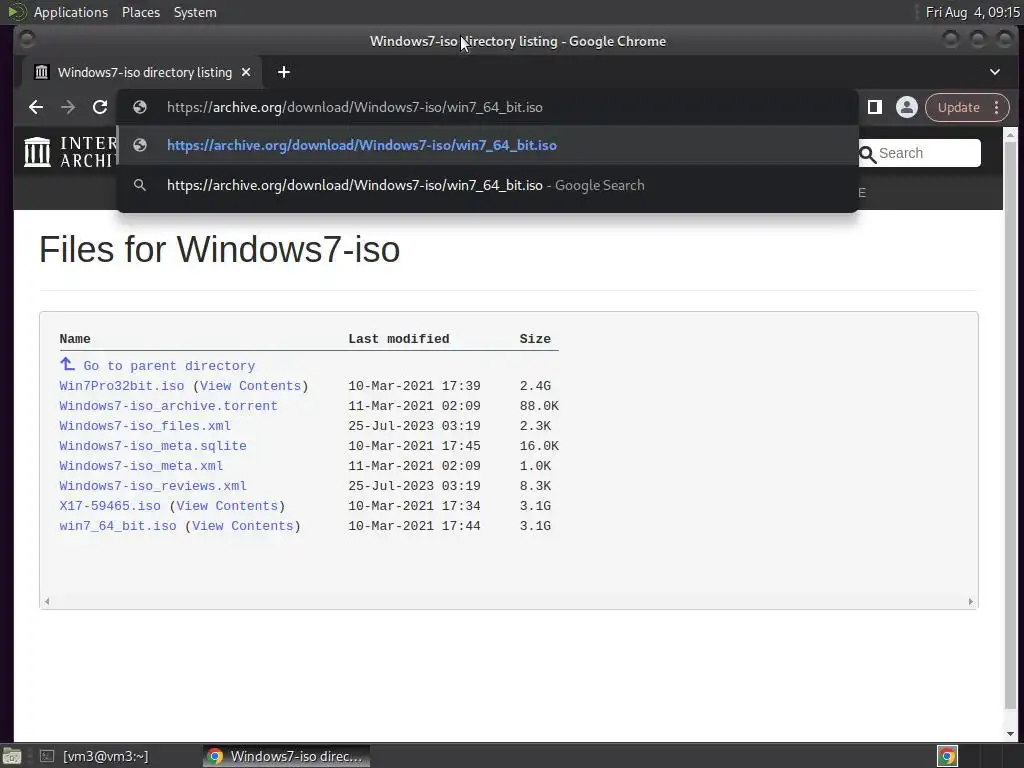Click the browser forward arrow
This screenshot has height=768, width=1024.
68,107
